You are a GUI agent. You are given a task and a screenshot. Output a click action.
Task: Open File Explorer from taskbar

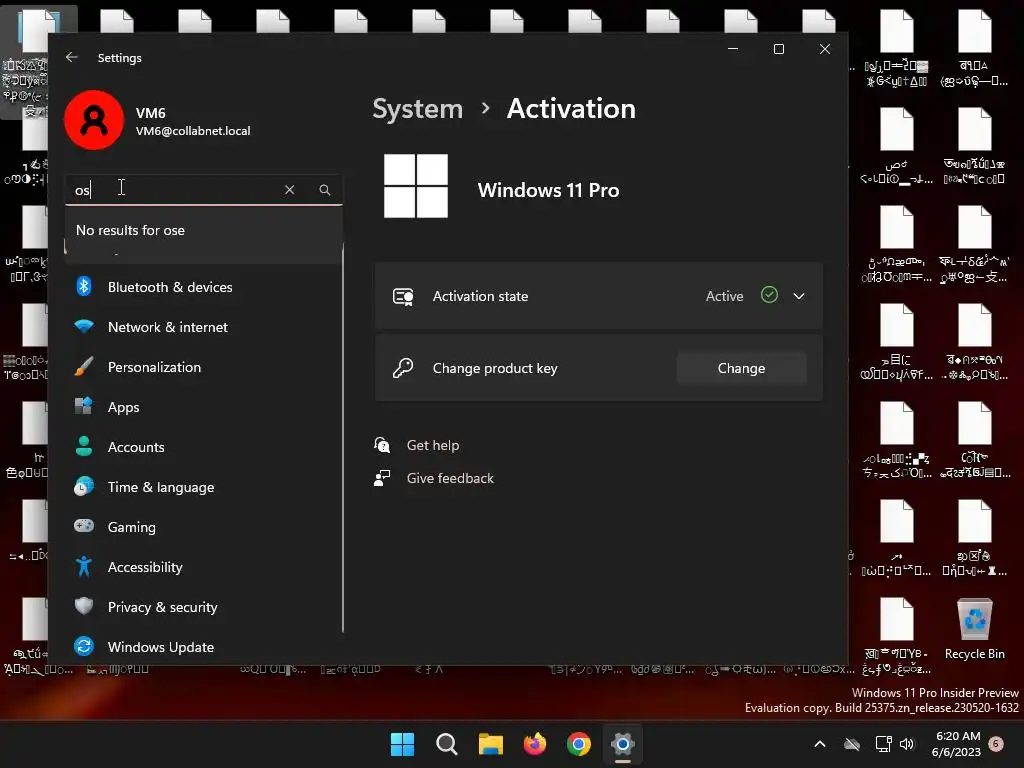point(490,744)
